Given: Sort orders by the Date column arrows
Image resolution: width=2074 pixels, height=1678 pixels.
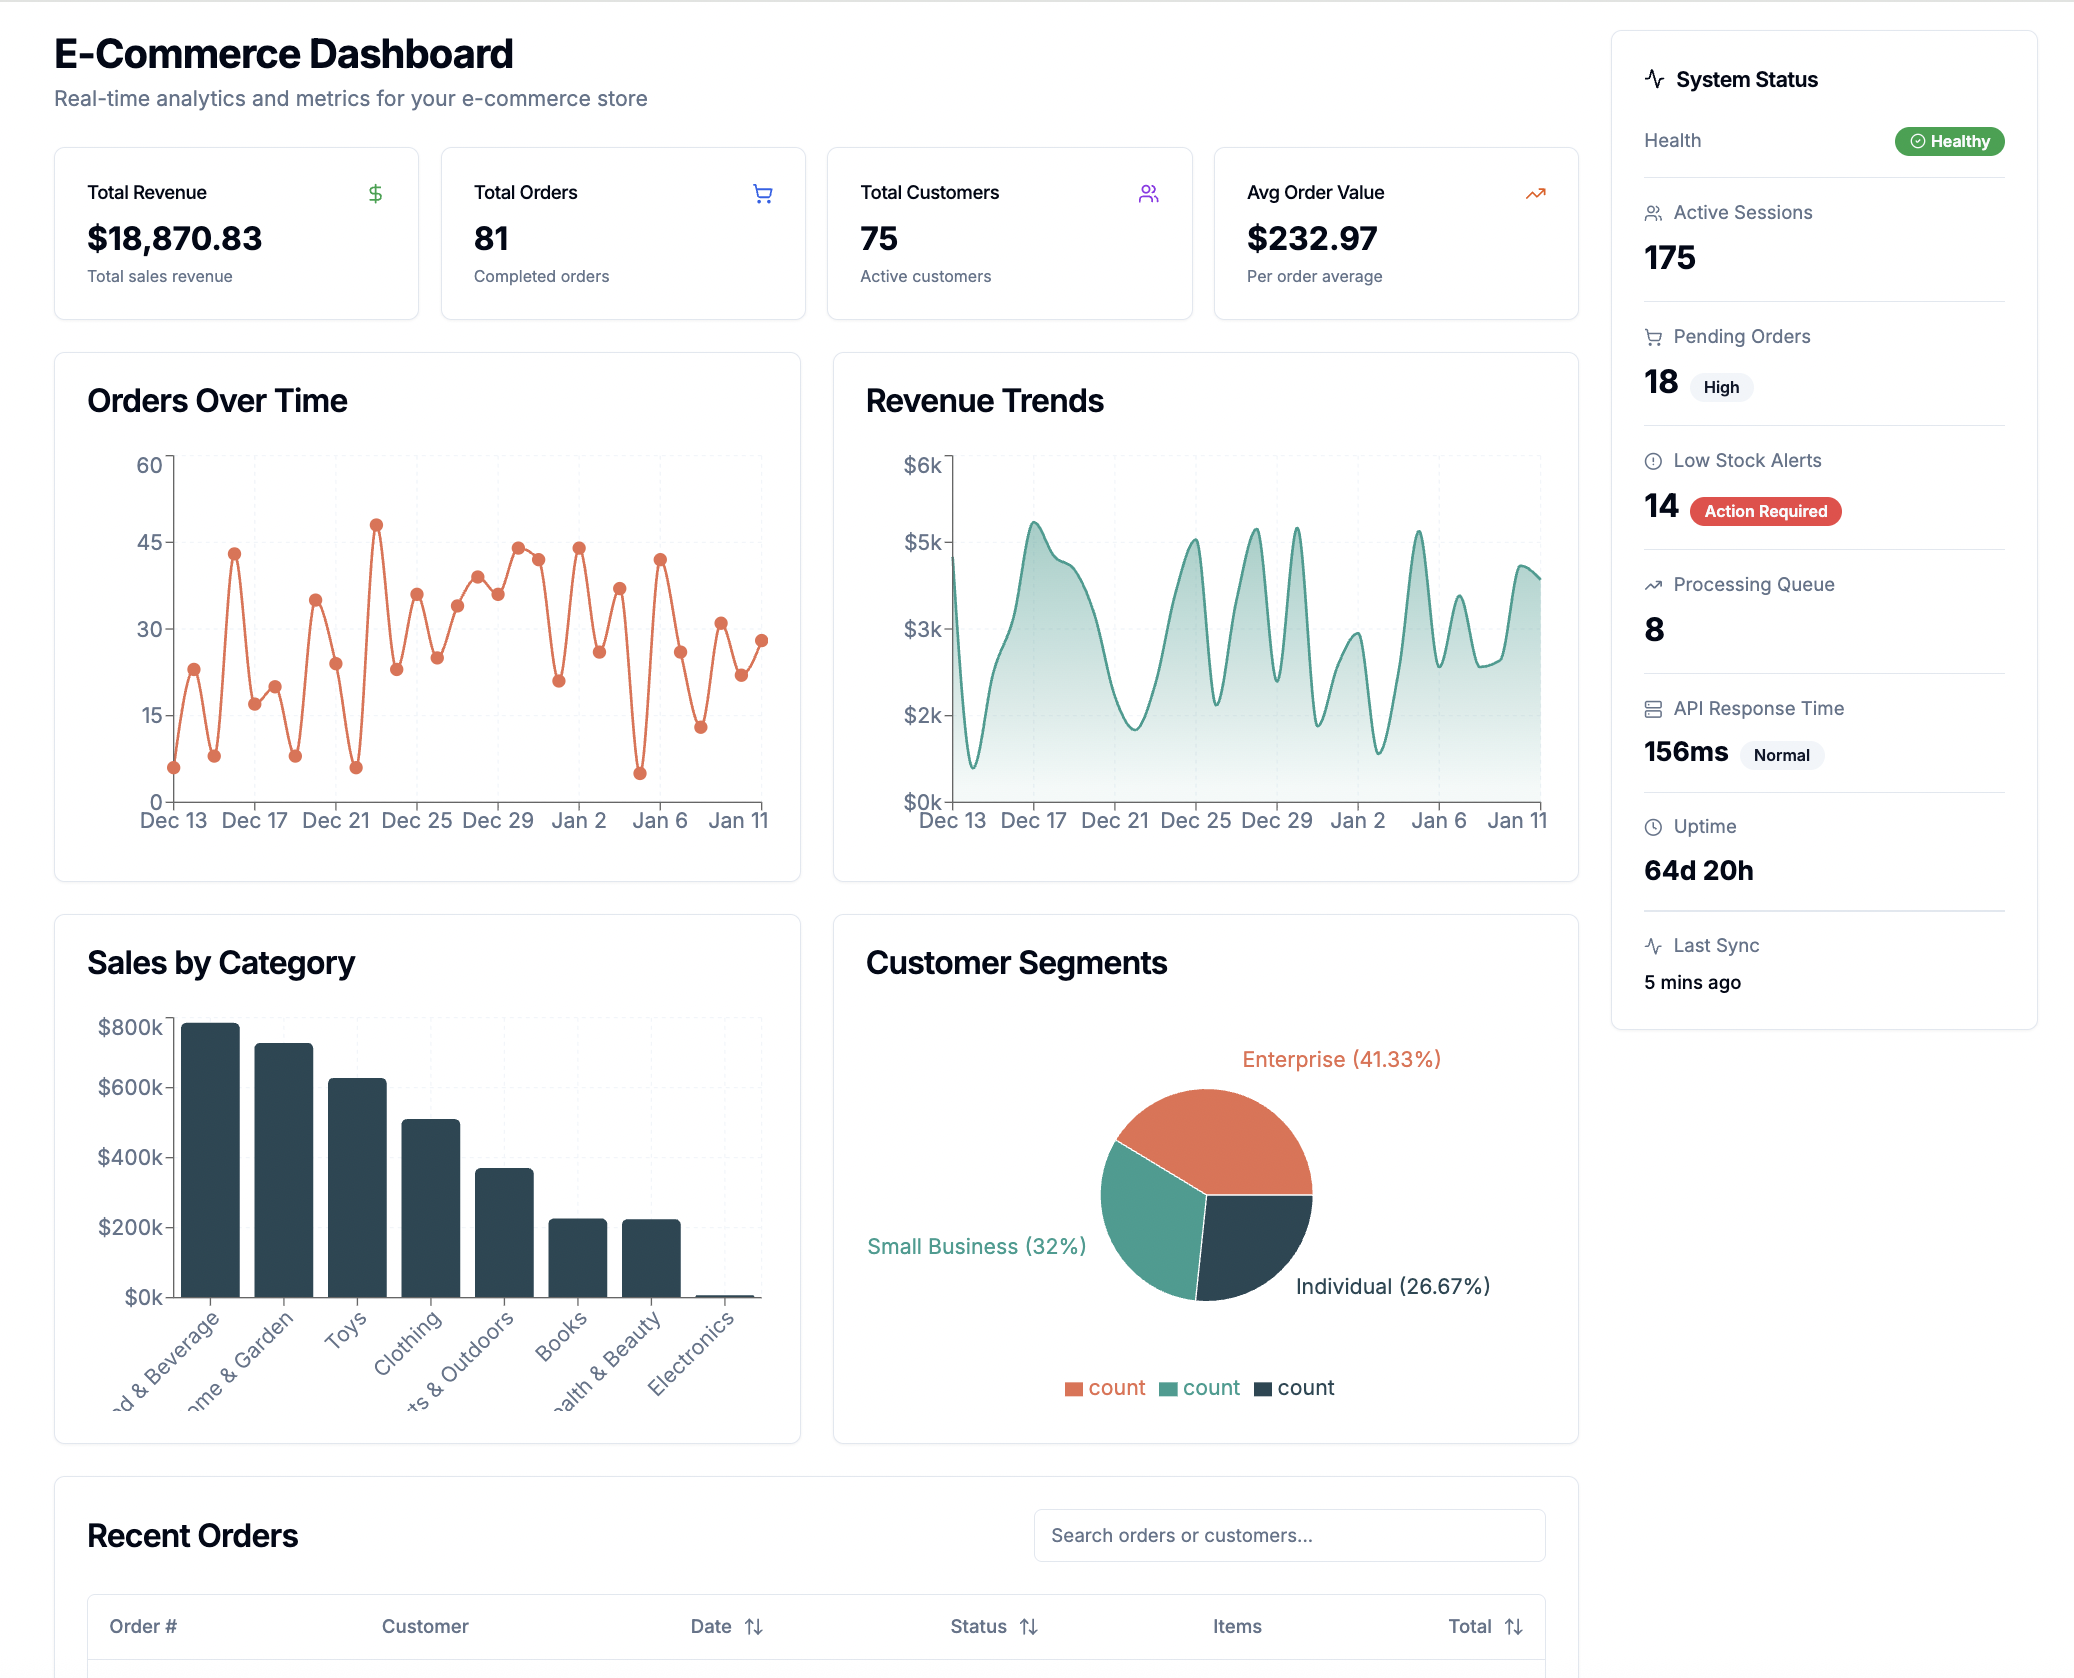Looking at the screenshot, I should pos(754,1627).
